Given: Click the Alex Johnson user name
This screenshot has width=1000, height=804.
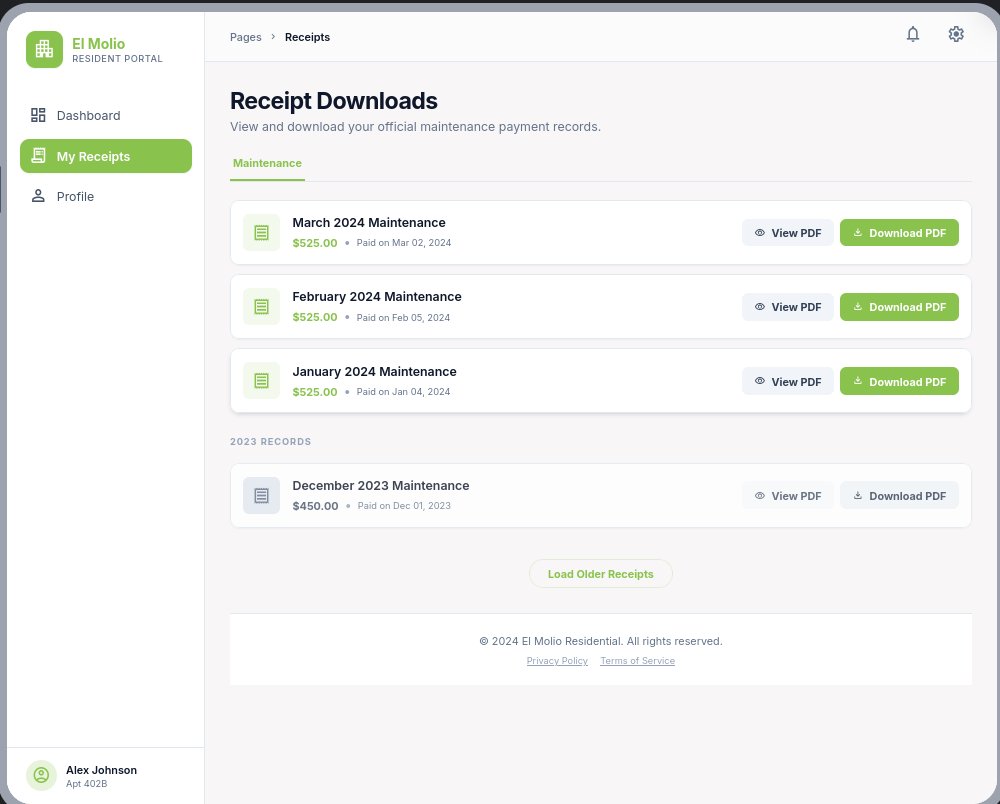Looking at the screenshot, I should coord(101,770).
